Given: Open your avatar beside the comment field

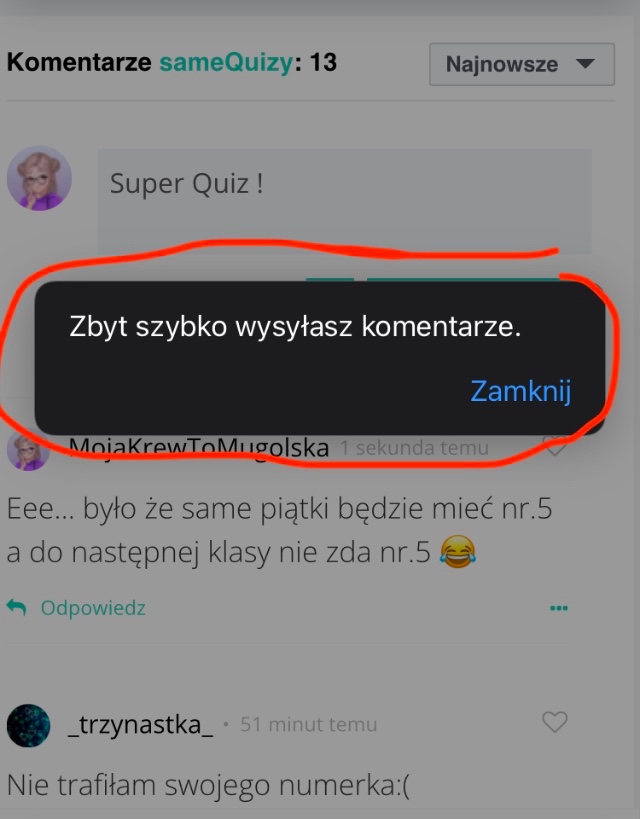Looking at the screenshot, I should coord(39,178).
